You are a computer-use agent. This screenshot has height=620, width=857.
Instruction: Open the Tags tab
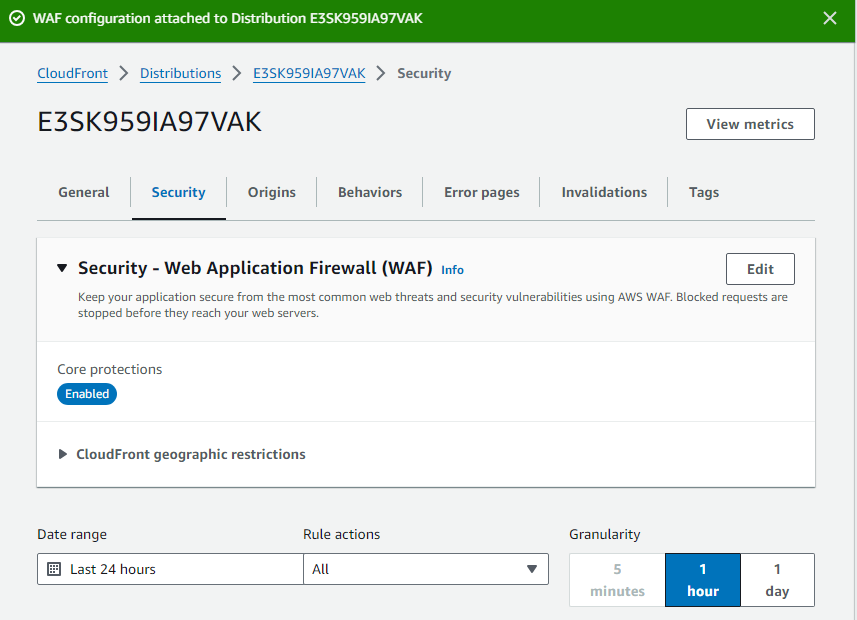point(703,192)
